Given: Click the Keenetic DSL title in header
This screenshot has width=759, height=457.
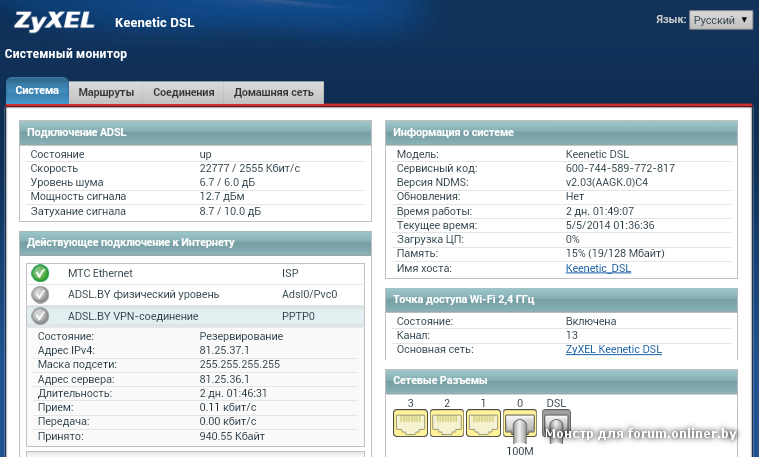Looking at the screenshot, I should [154, 23].
